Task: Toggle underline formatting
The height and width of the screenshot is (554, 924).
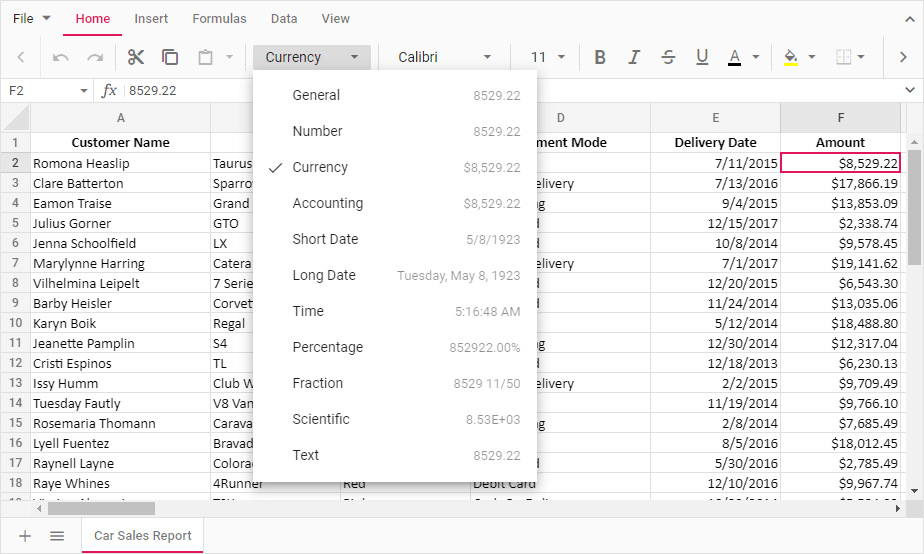Action: pyautogui.click(x=702, y=57)
